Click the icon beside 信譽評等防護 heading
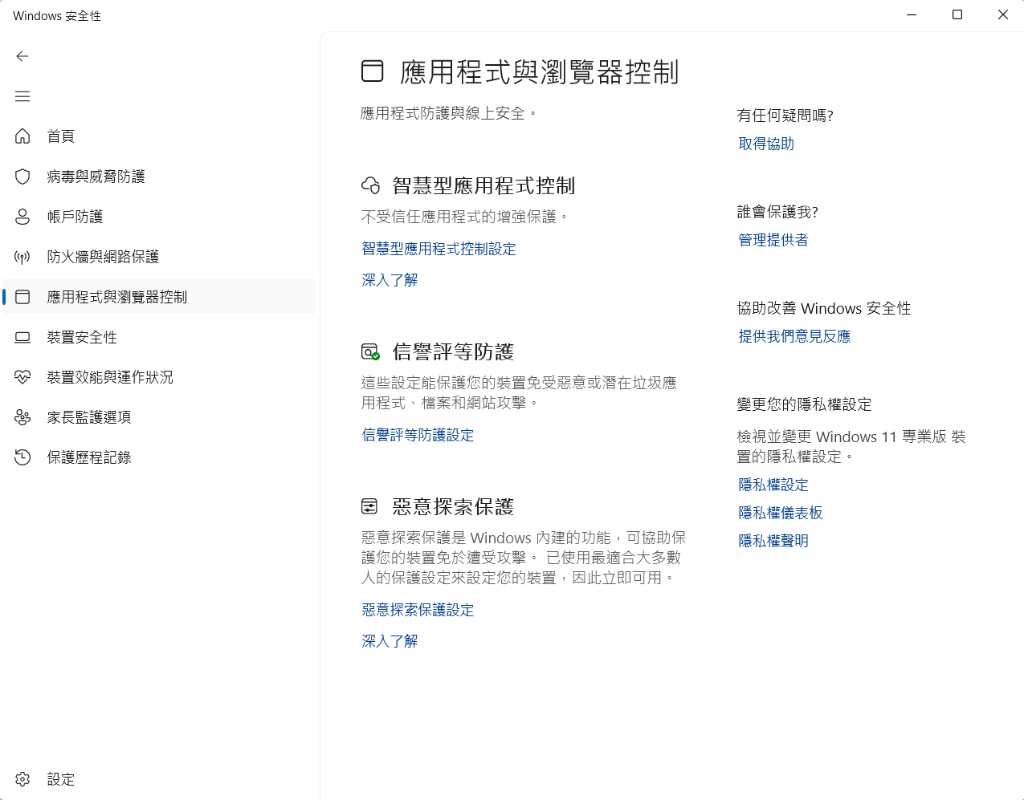The image size is (1024, 800). 370,353
